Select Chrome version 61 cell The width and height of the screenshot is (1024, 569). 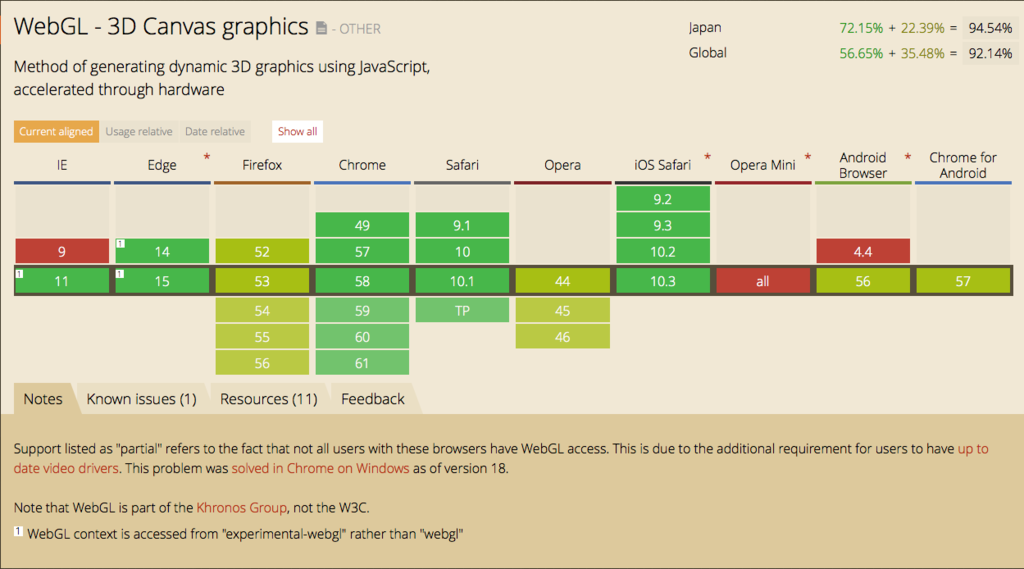(362, 363)
